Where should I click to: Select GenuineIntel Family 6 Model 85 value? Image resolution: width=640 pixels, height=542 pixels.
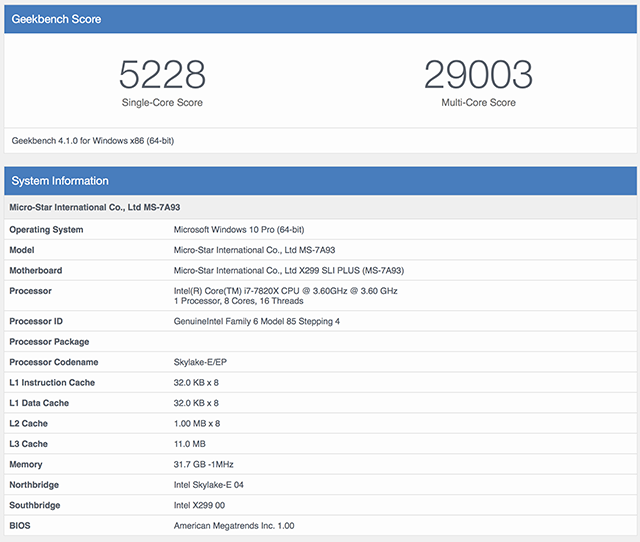(256, 322)
